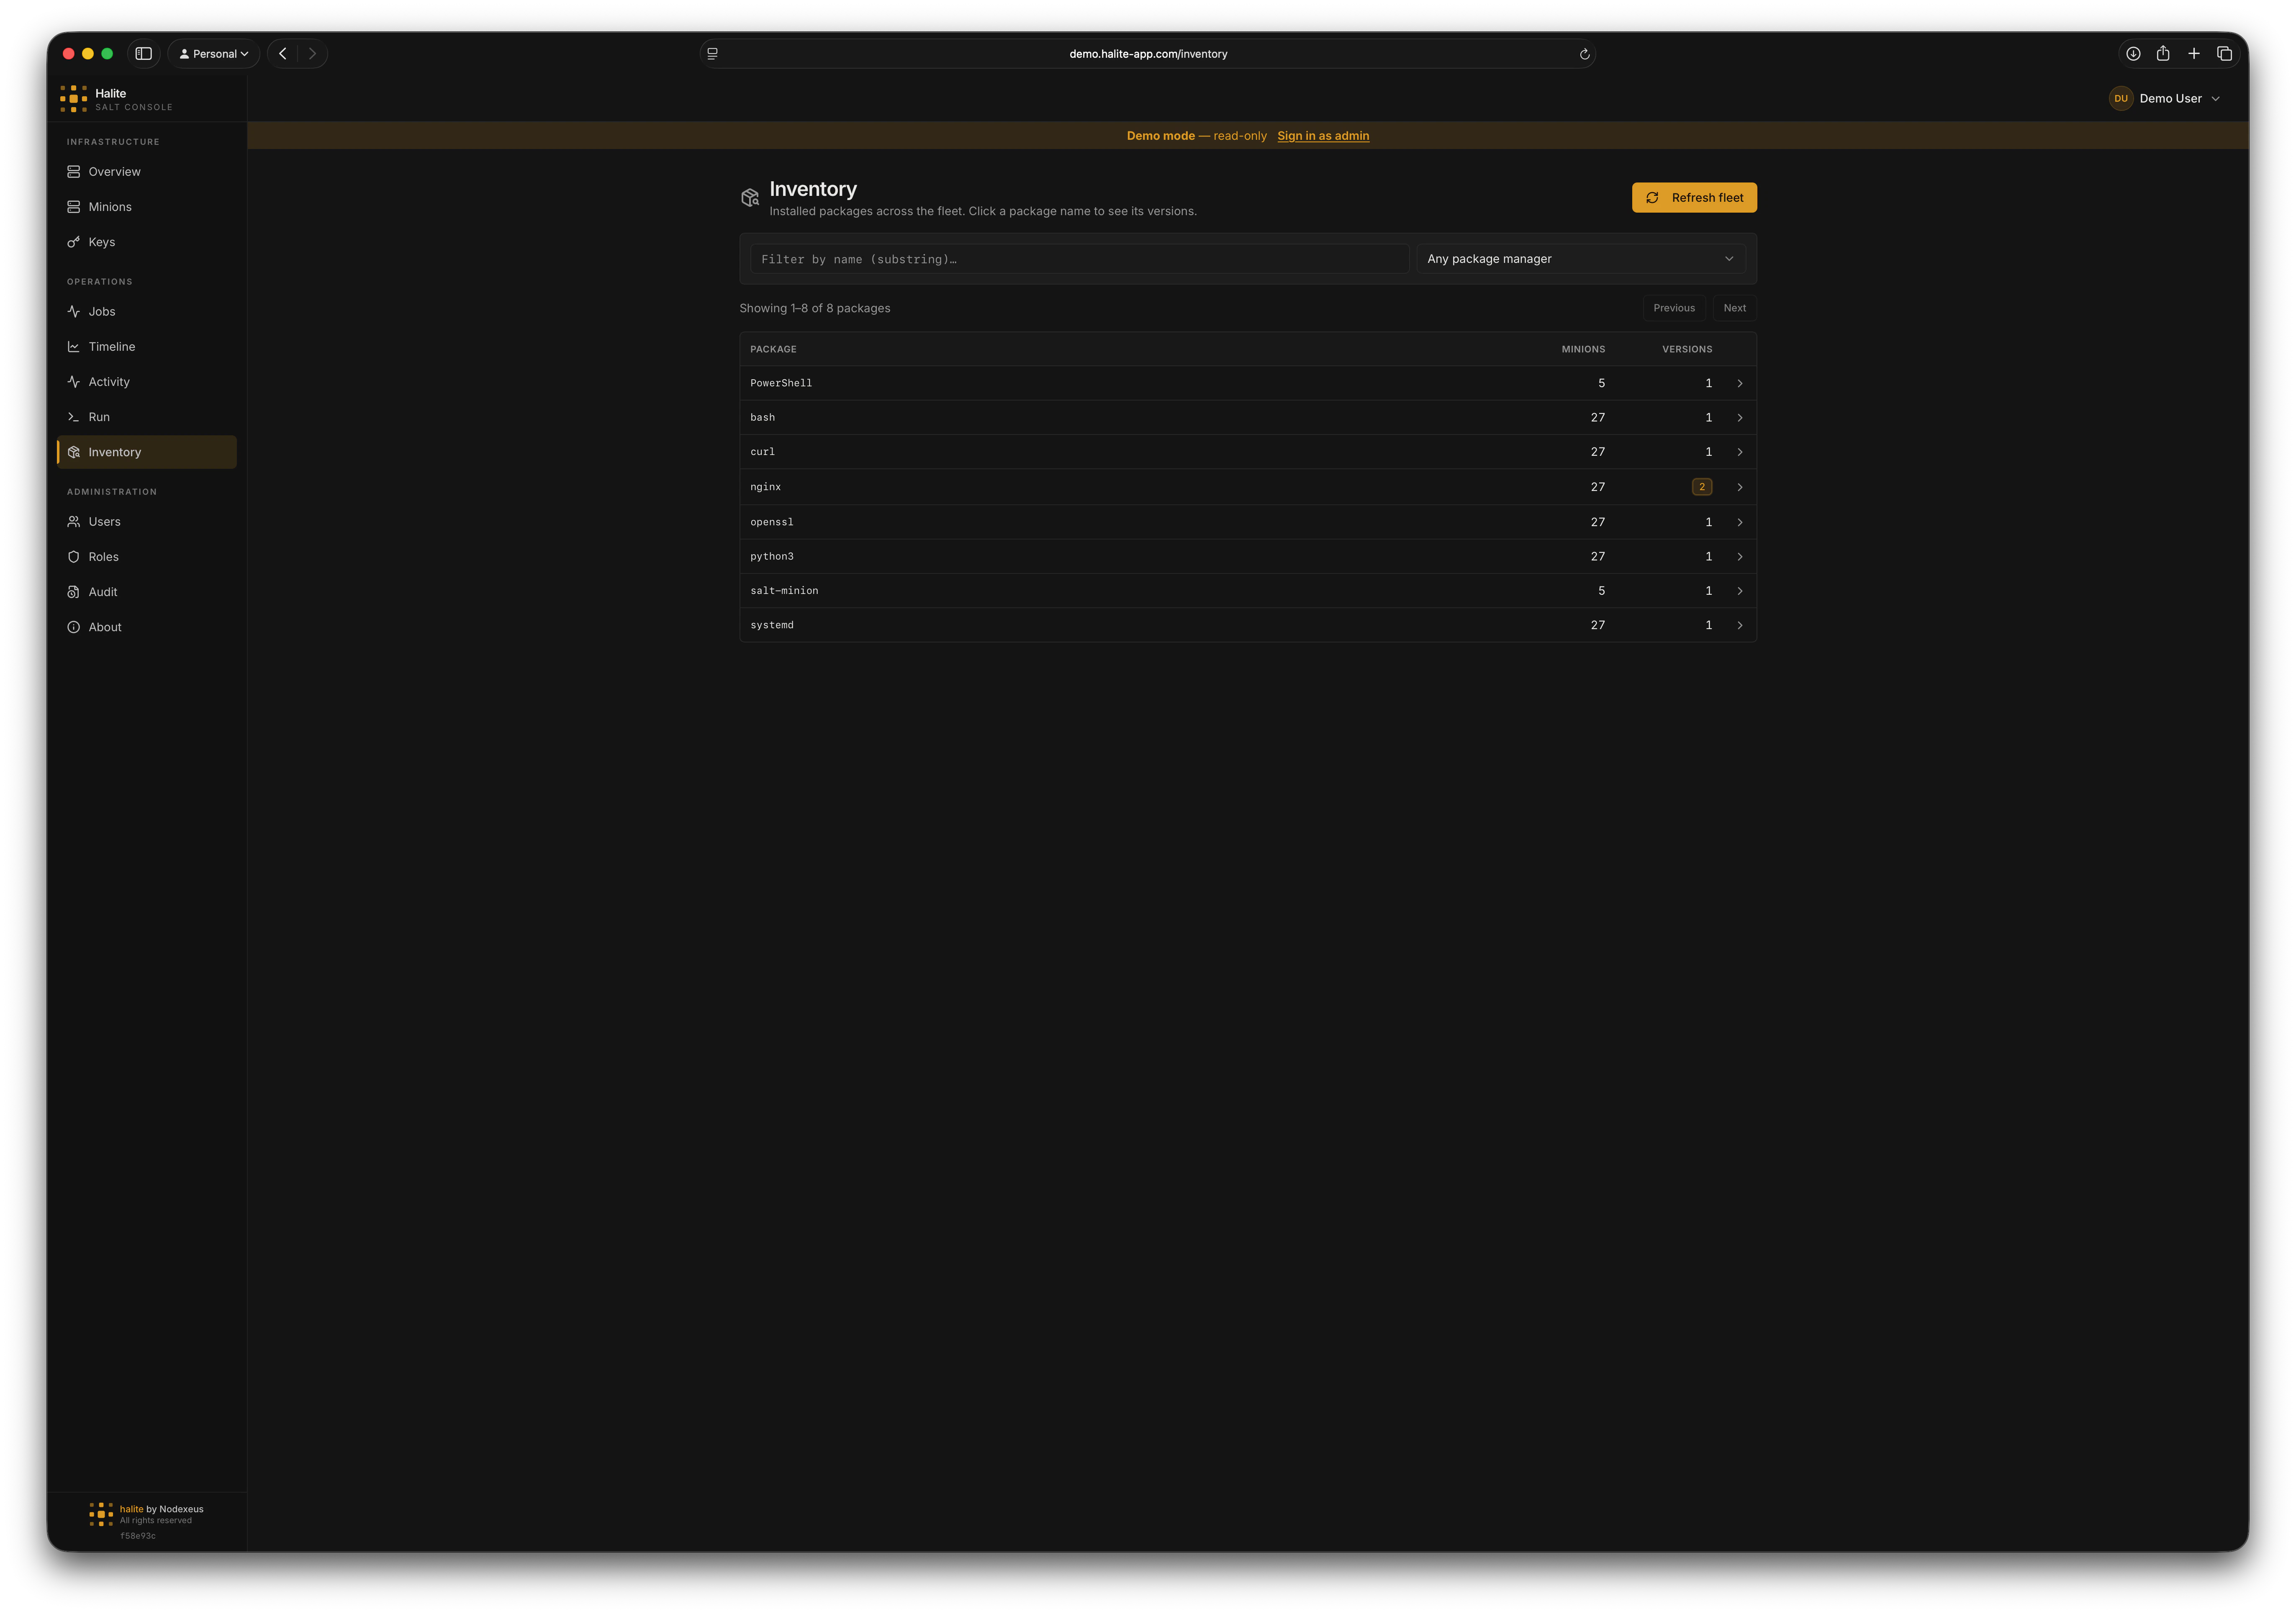Click the Safari share icon

click(x=2163, y=53)
